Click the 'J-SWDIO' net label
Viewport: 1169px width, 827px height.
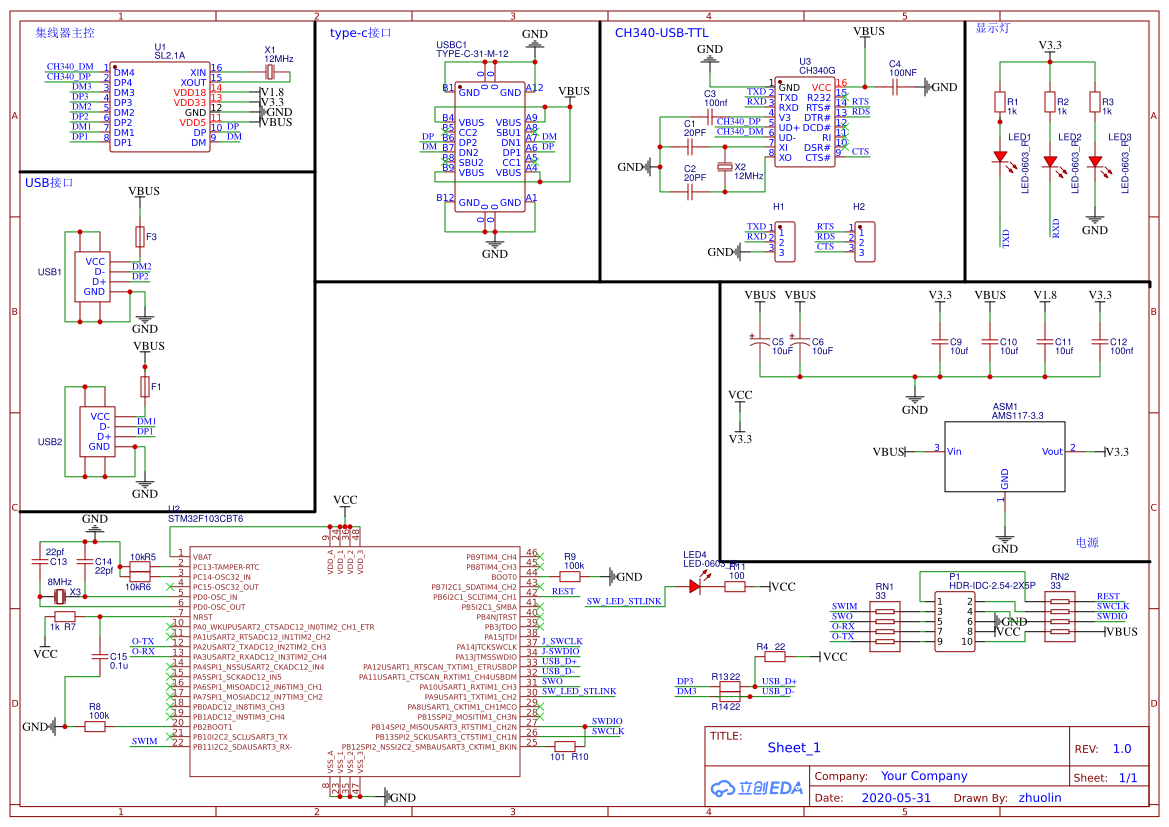(561, 651)
